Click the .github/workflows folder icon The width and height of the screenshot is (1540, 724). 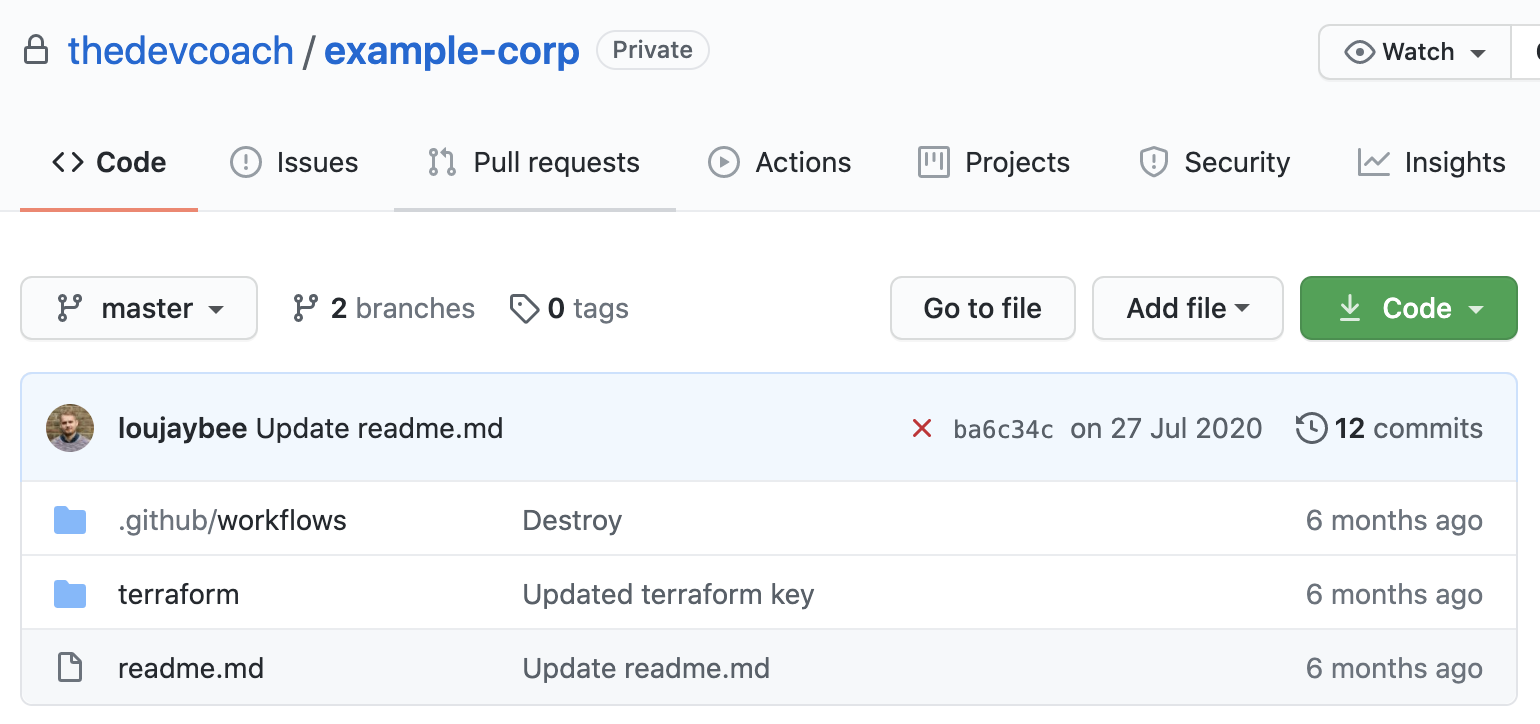70,519
